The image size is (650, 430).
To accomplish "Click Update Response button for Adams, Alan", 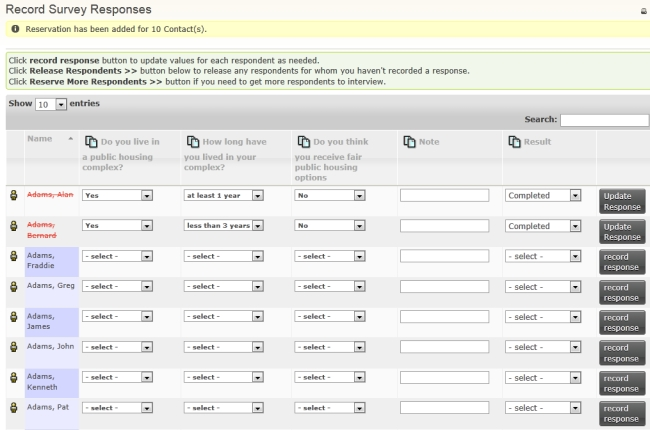I will (x=621, y=201).
